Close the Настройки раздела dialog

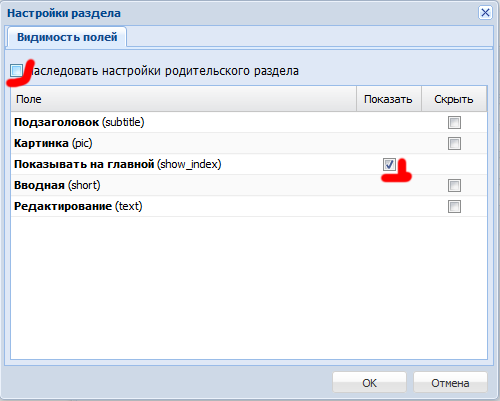[485, 13]
